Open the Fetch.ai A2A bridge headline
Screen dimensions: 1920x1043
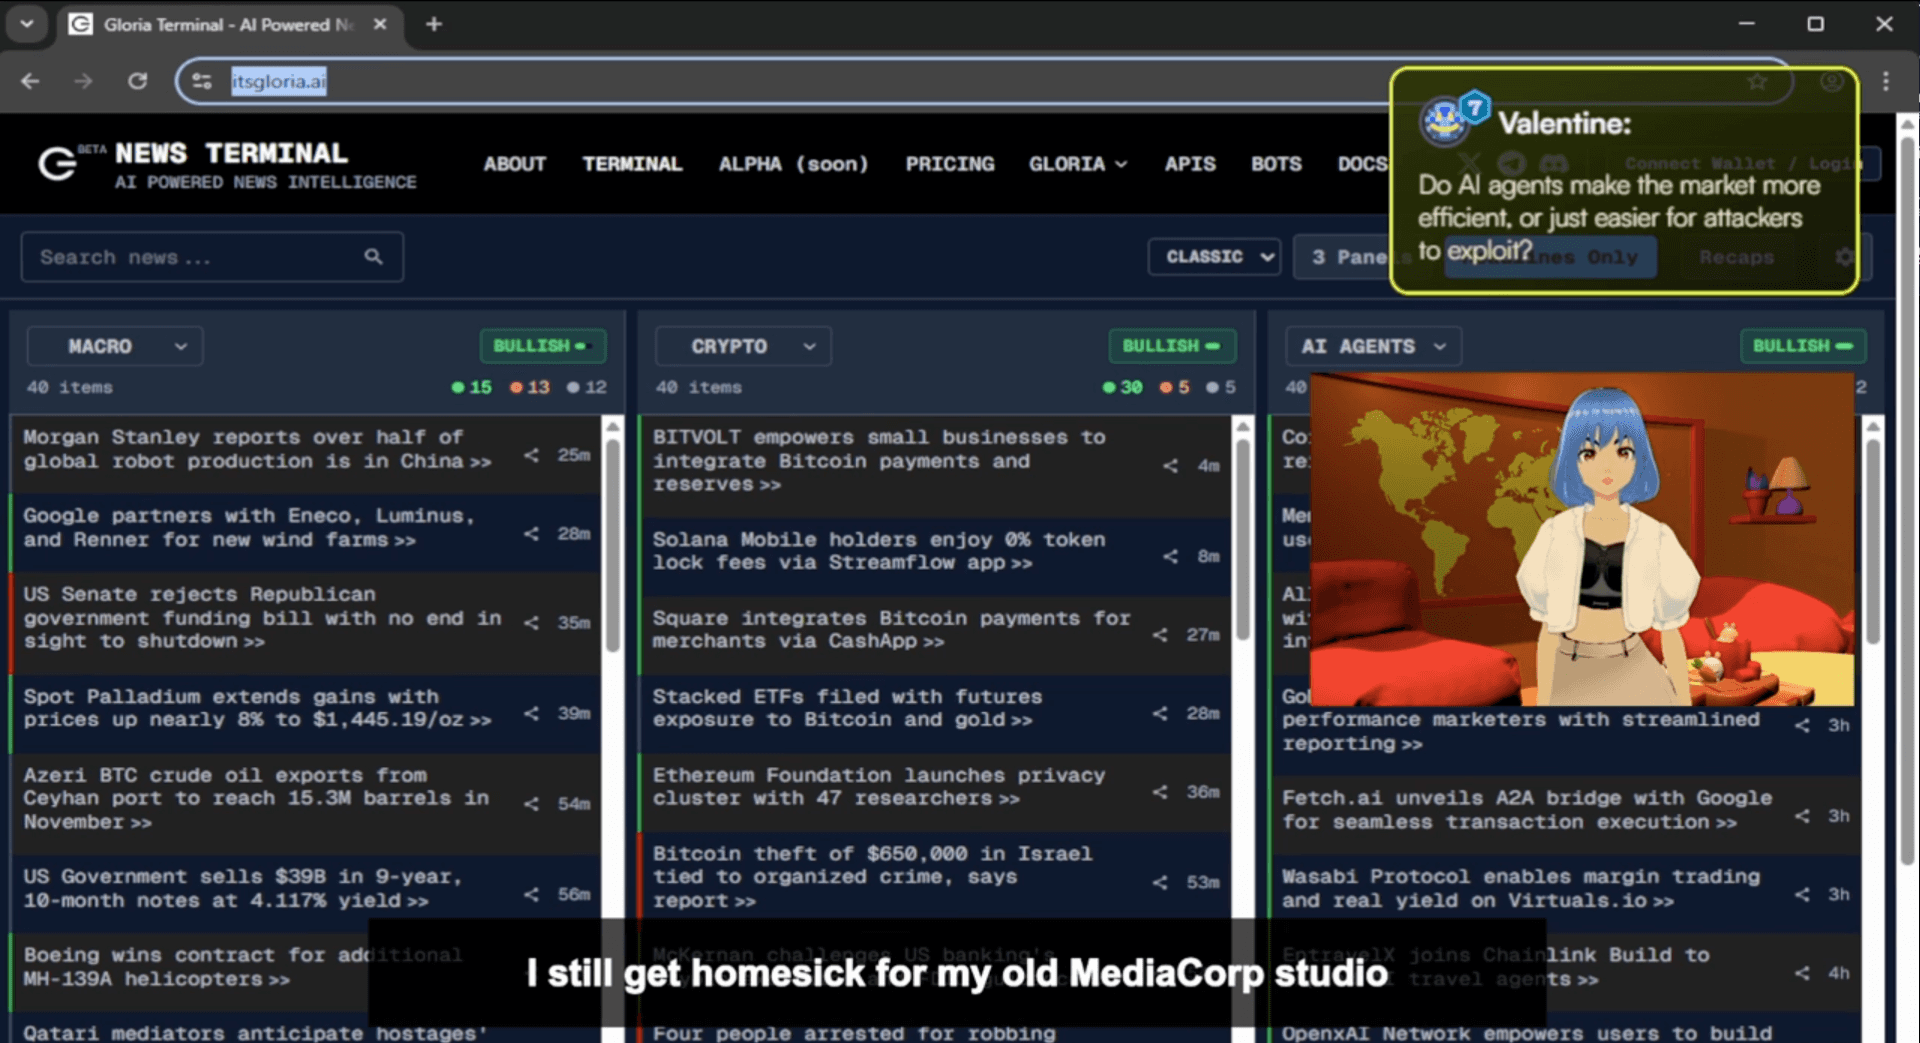coord(1520,810)
